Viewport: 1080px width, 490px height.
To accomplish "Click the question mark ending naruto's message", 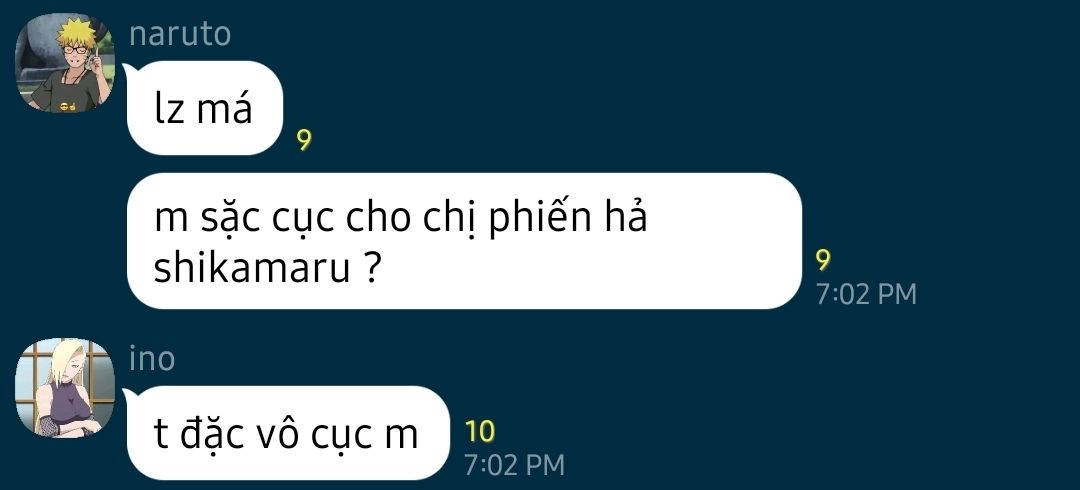I will click(370, 269).
